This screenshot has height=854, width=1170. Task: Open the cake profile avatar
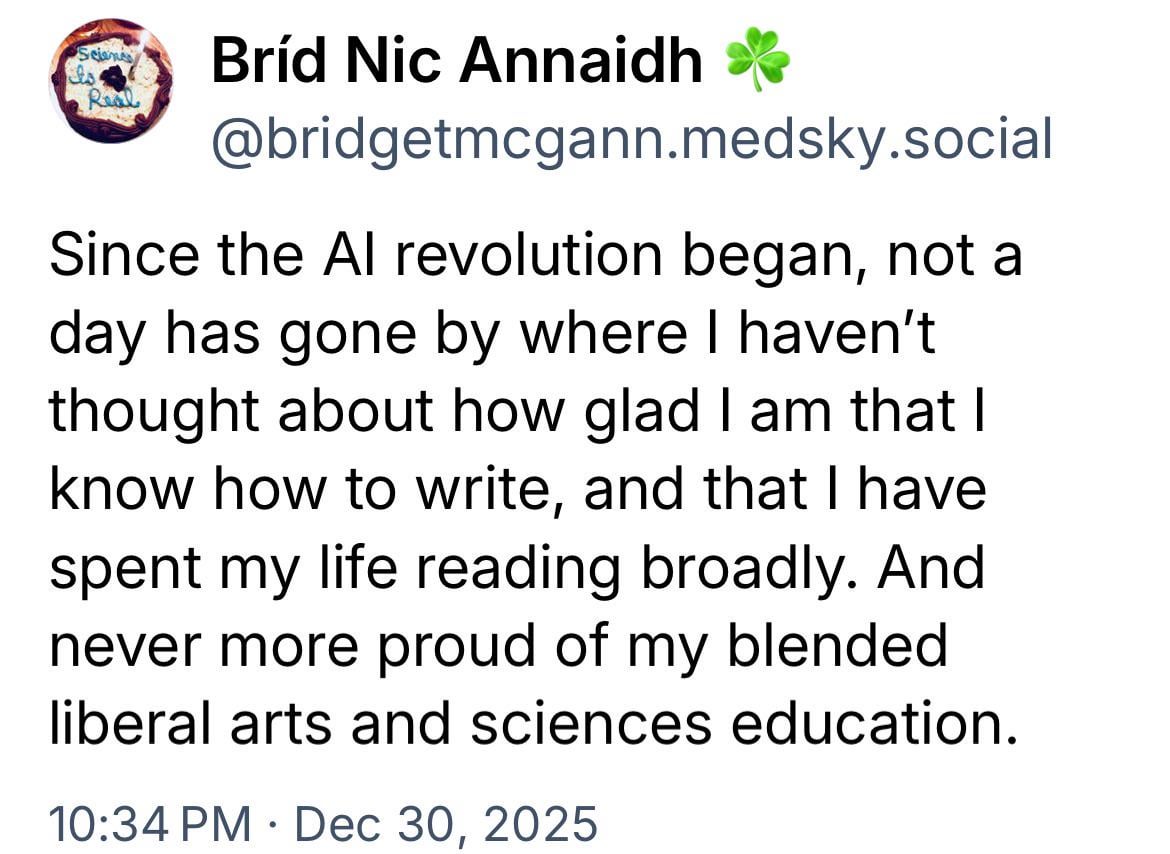(x=111, y=80)
